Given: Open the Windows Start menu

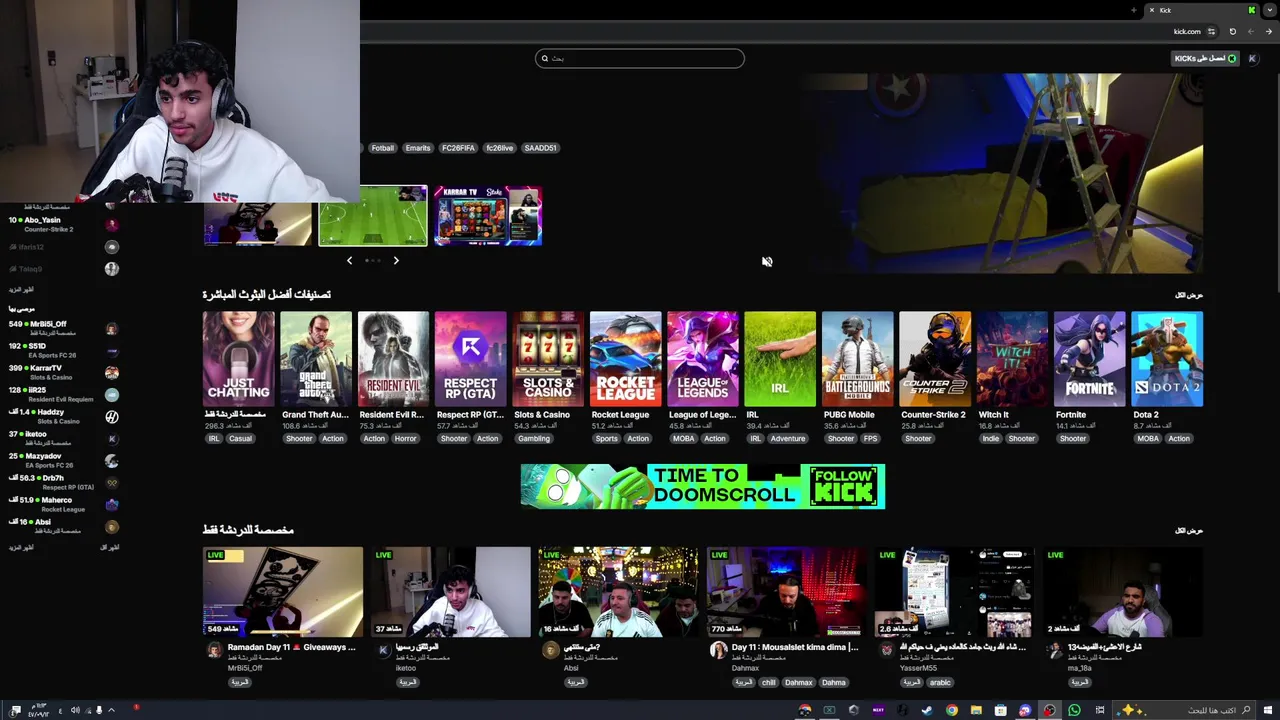Looking at the screenshot, I should [1269, 710].
